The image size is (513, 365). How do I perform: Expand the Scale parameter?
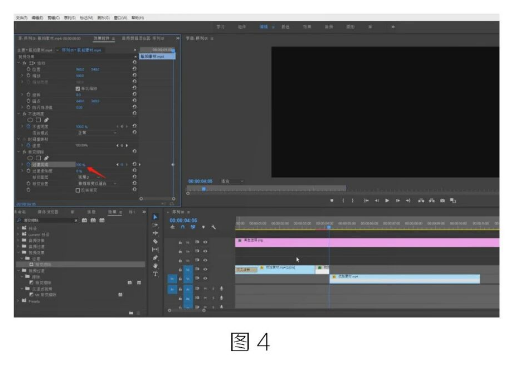(x=23, y=76)
